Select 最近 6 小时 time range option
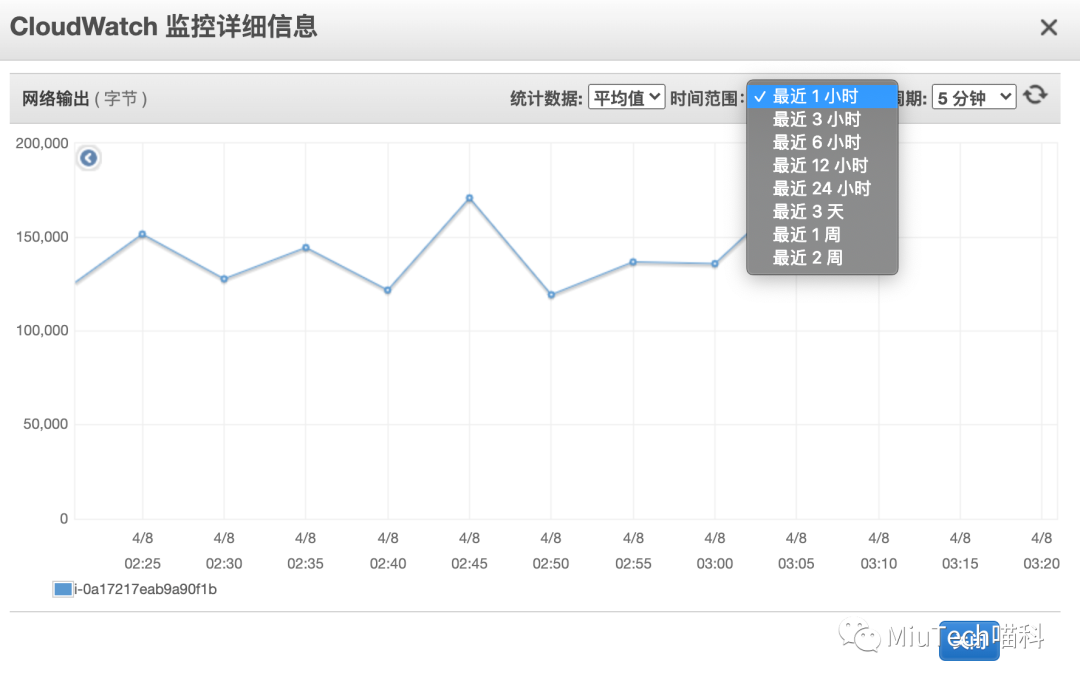This screenshot has height=684, width=1080. (x=822, y=143)
